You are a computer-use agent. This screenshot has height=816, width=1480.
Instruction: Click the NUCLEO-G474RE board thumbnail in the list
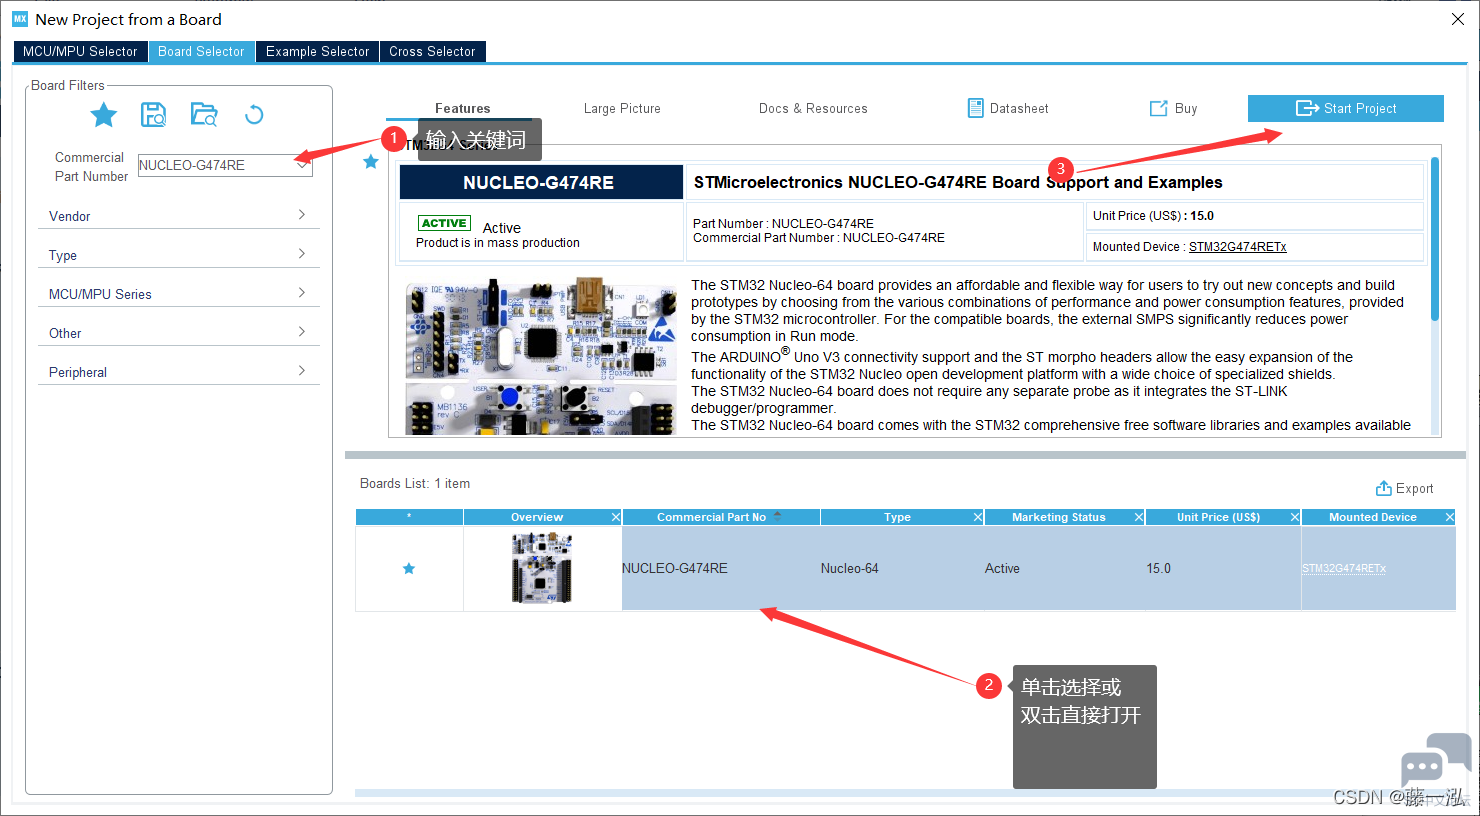coord(542,568)
